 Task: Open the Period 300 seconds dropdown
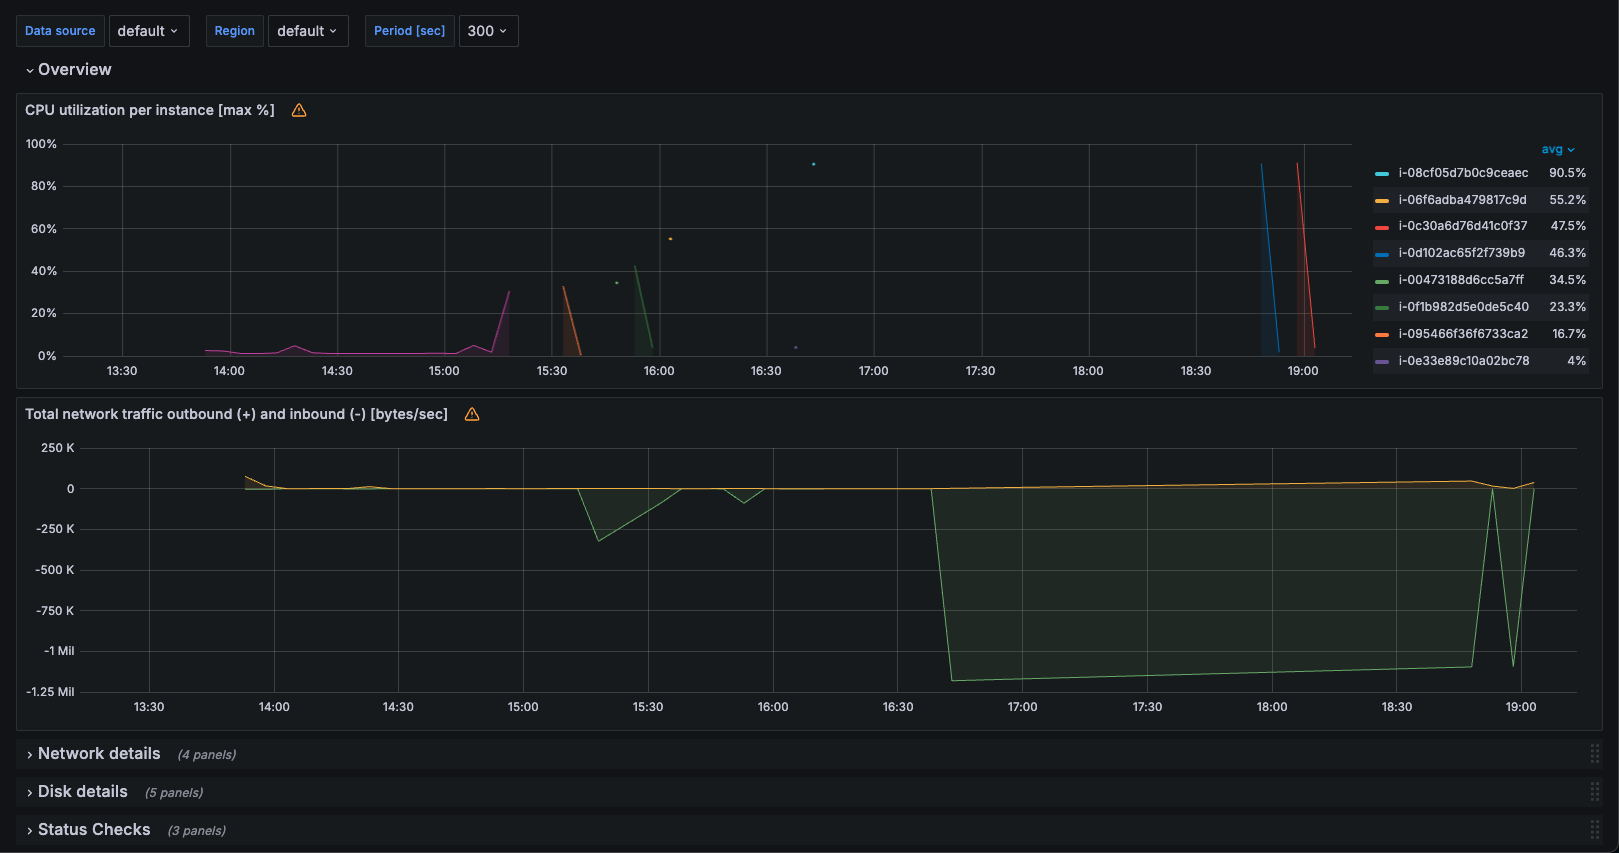point(488,31)
